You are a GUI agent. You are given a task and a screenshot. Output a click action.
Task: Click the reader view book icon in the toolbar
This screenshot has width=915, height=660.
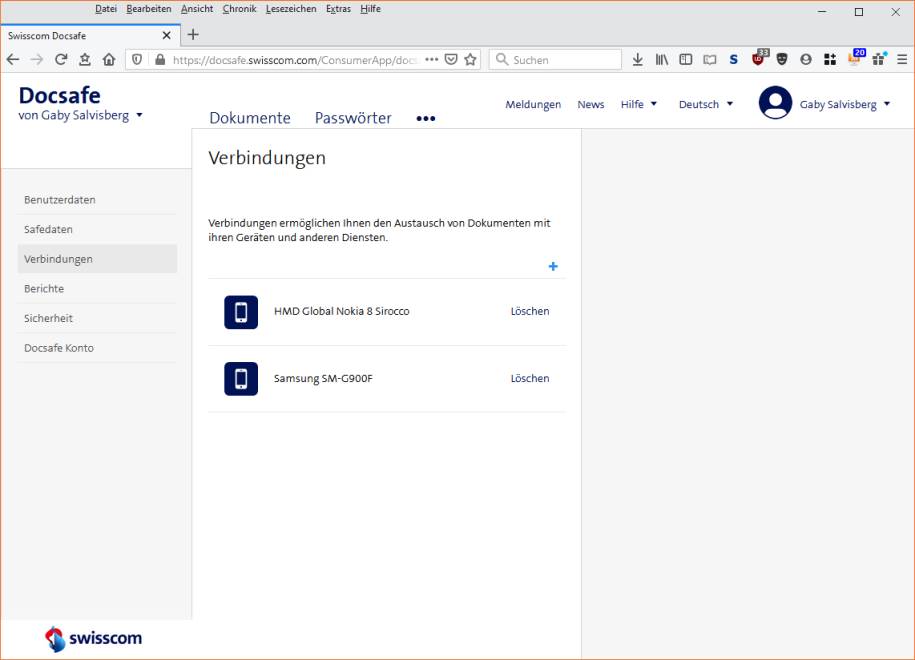point(710,60)
